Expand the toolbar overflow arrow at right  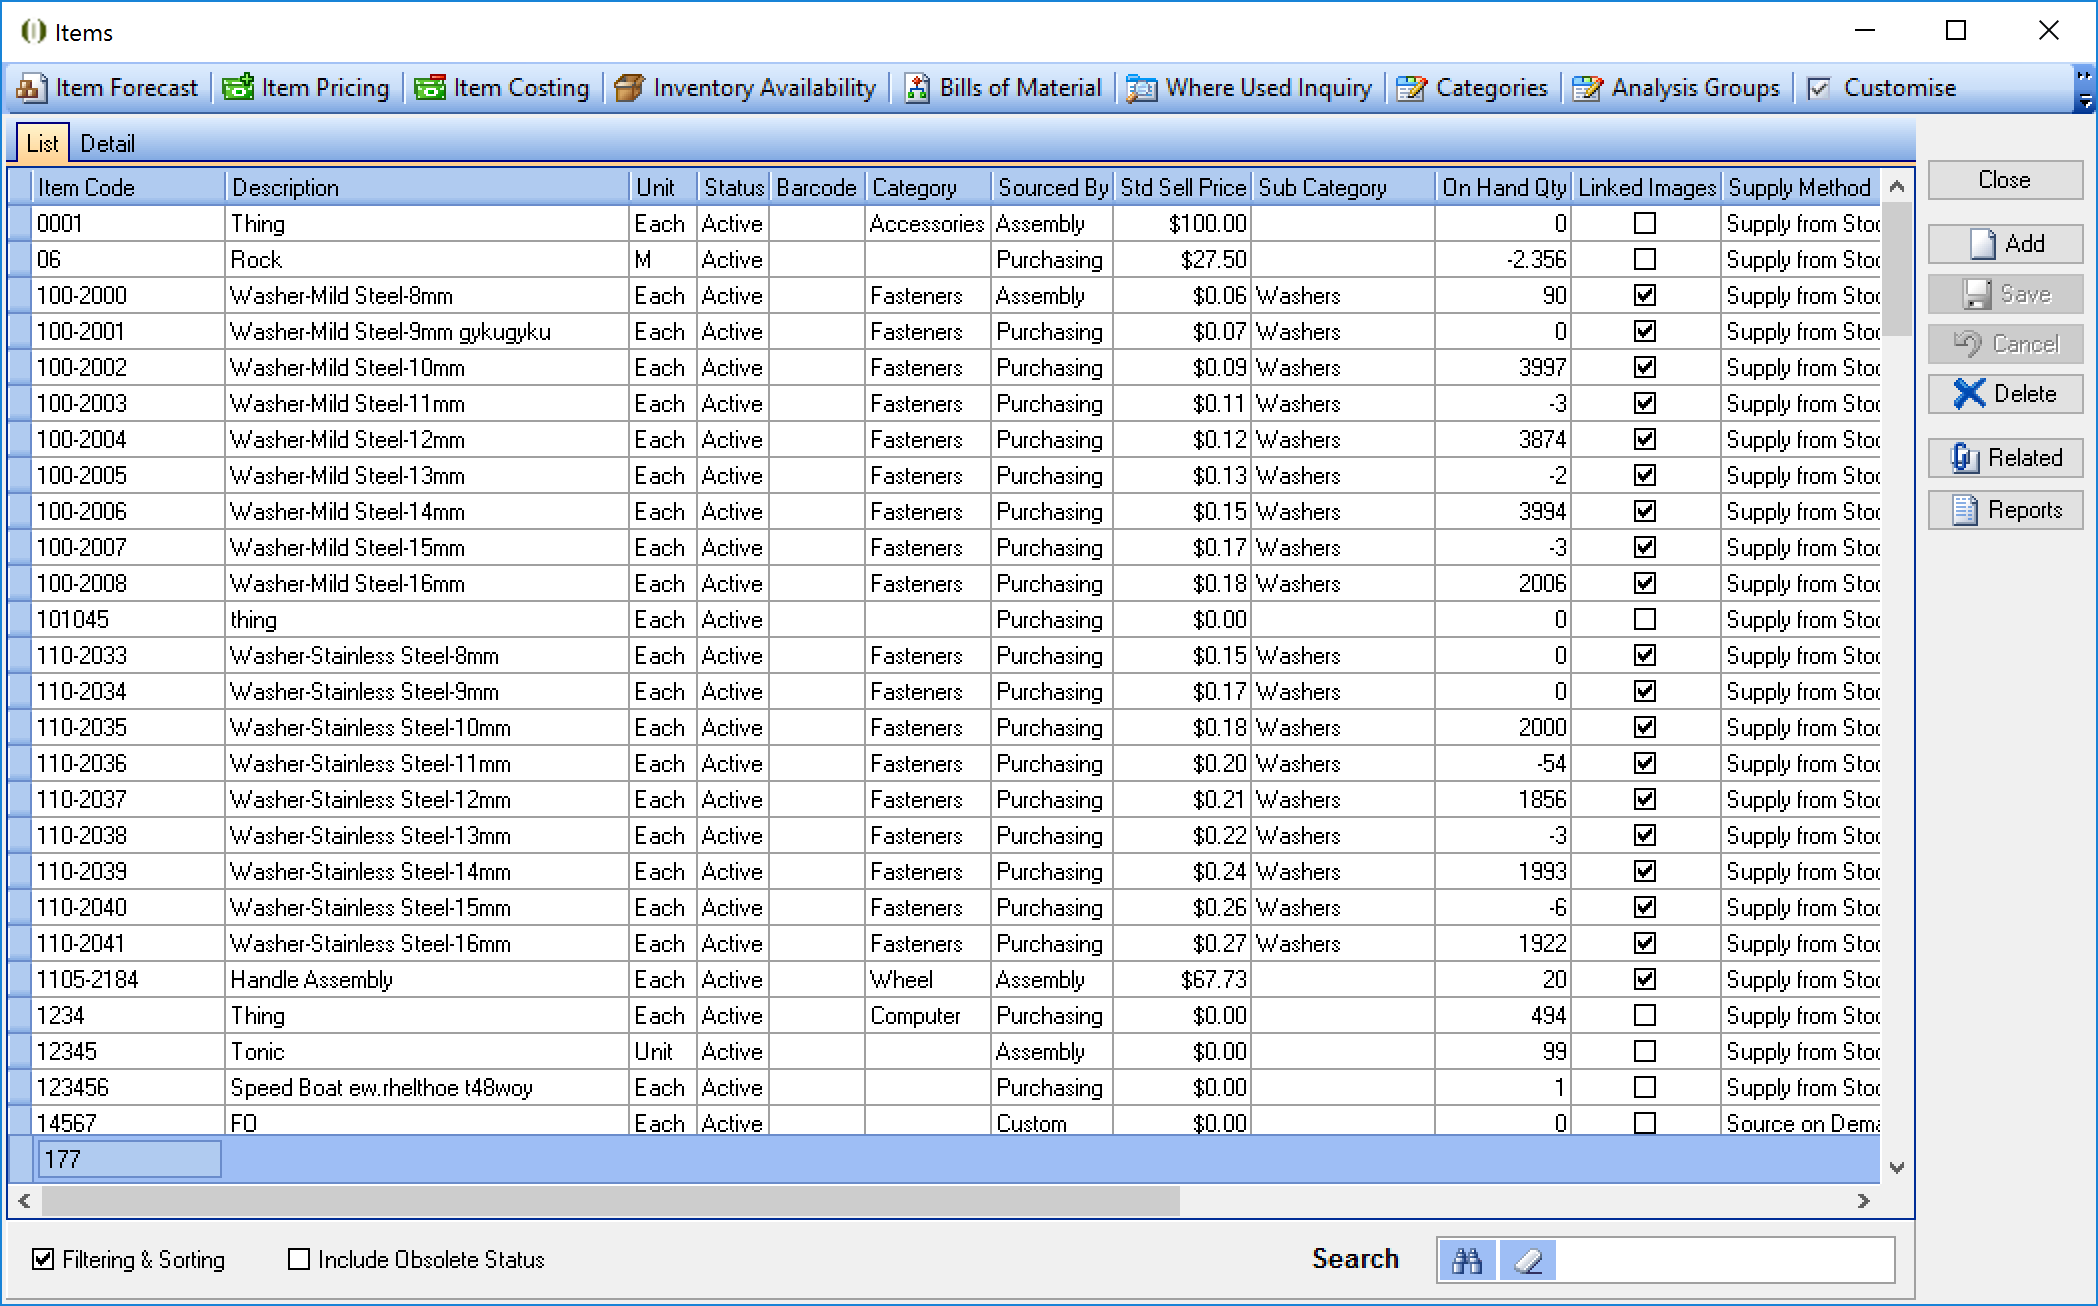[2085, 100]
